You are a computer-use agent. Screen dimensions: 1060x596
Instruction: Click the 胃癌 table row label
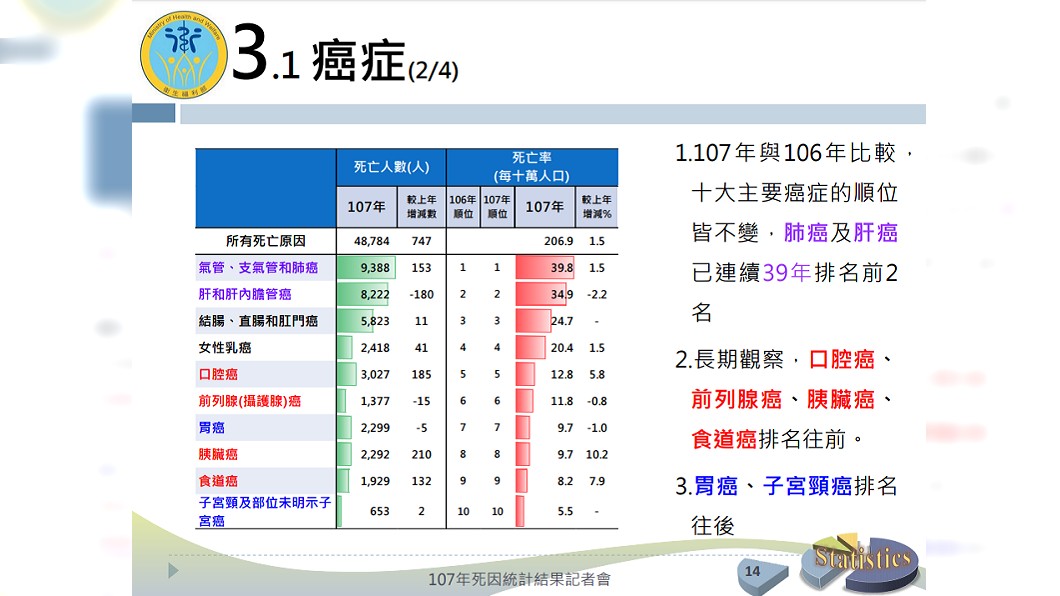click(212, 428)
